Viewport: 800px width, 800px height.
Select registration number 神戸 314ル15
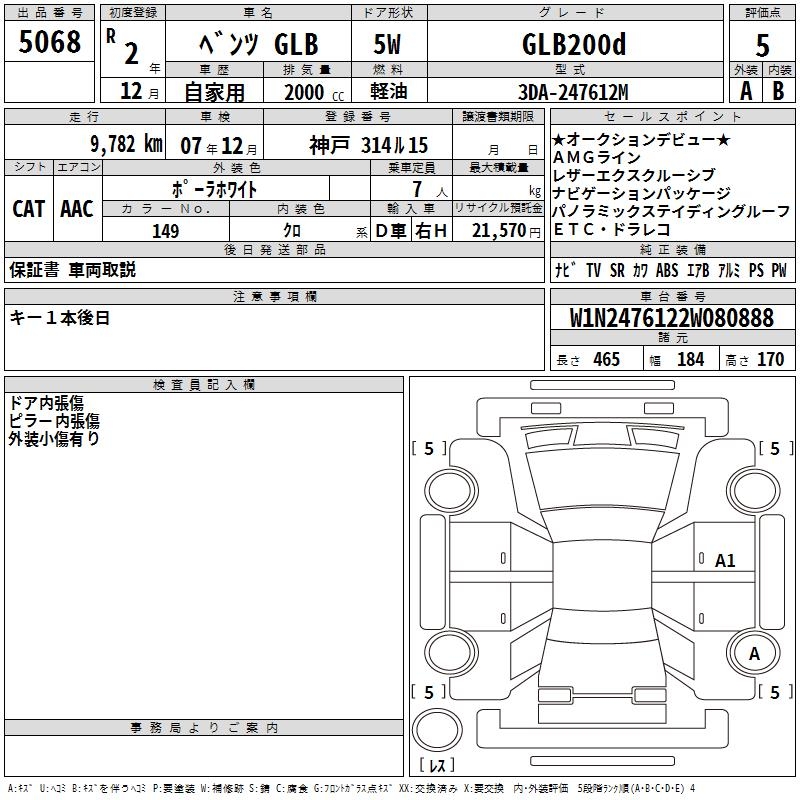368,144
